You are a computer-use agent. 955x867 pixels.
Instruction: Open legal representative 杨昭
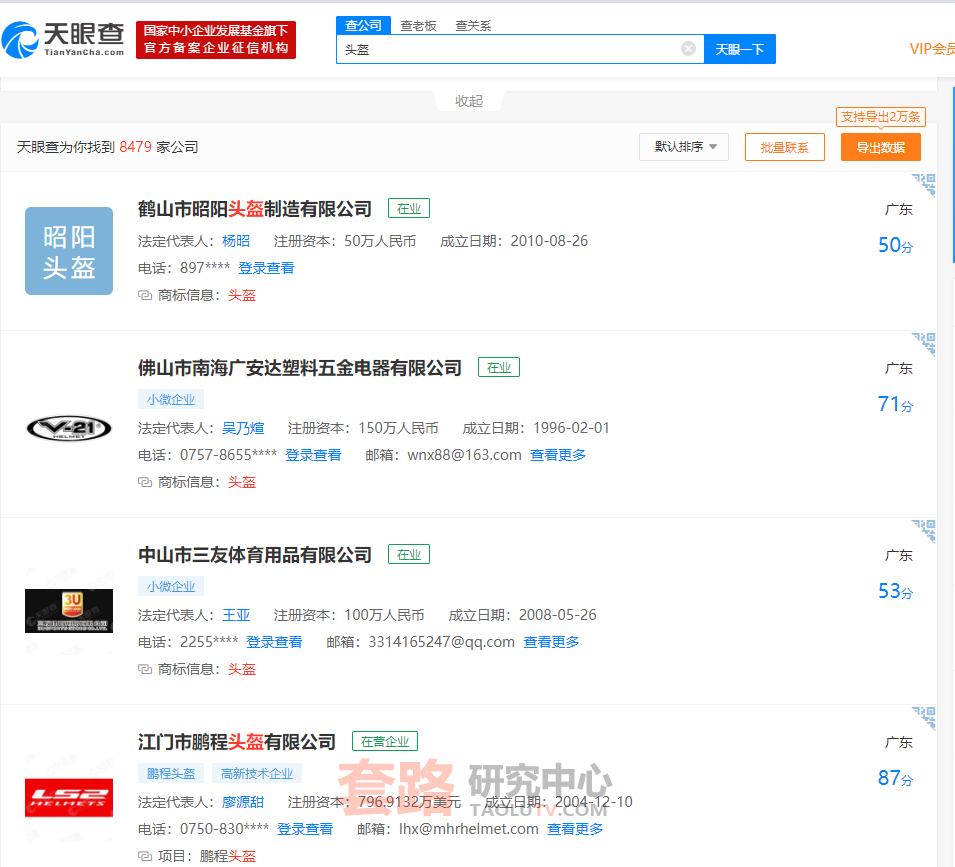click(x=236, y=241)
